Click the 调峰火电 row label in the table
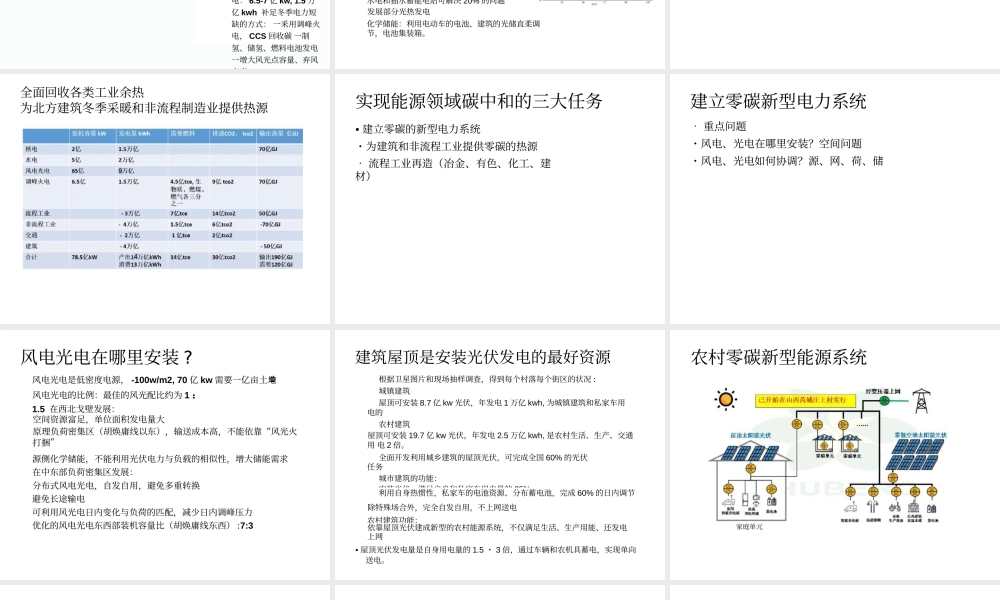This screenshot has width=1000, height=600. coord(37,182)
